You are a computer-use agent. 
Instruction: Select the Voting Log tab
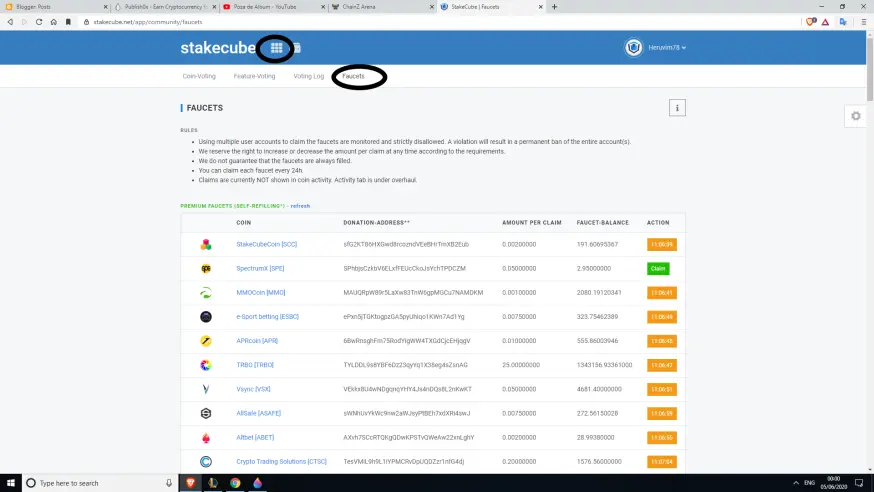[x=309, y=76]
